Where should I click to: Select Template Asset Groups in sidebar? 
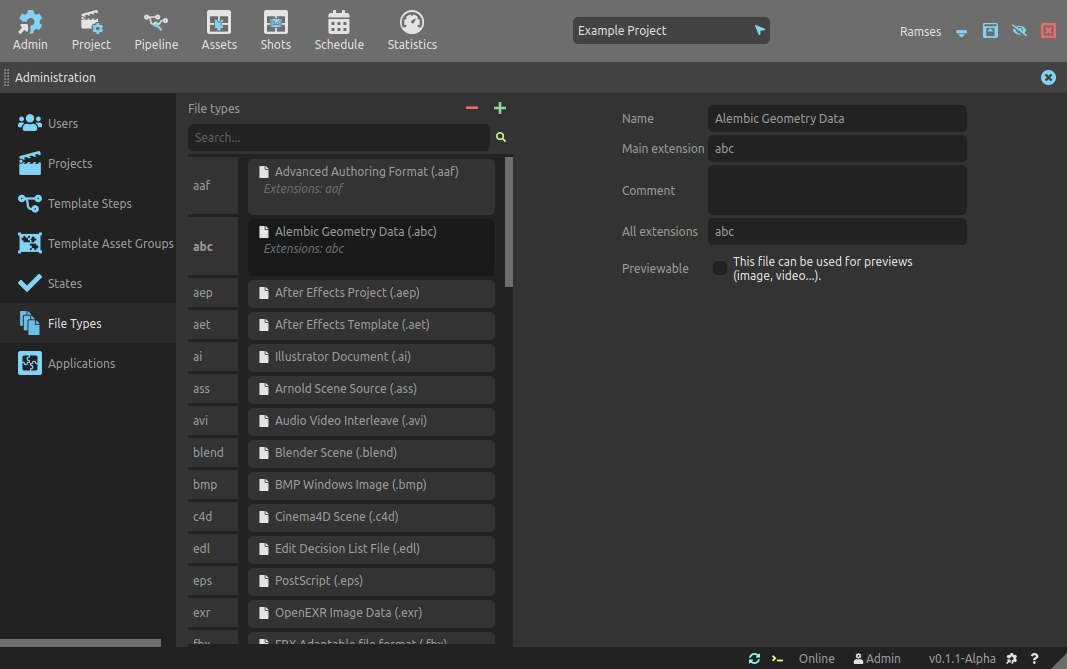coord(88,244)
